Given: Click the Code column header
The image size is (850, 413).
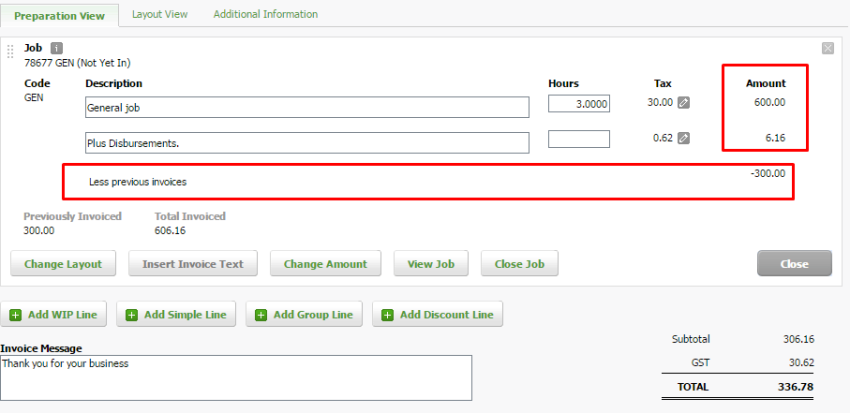Looking at the screenshot, I should [x=37, y=83].
